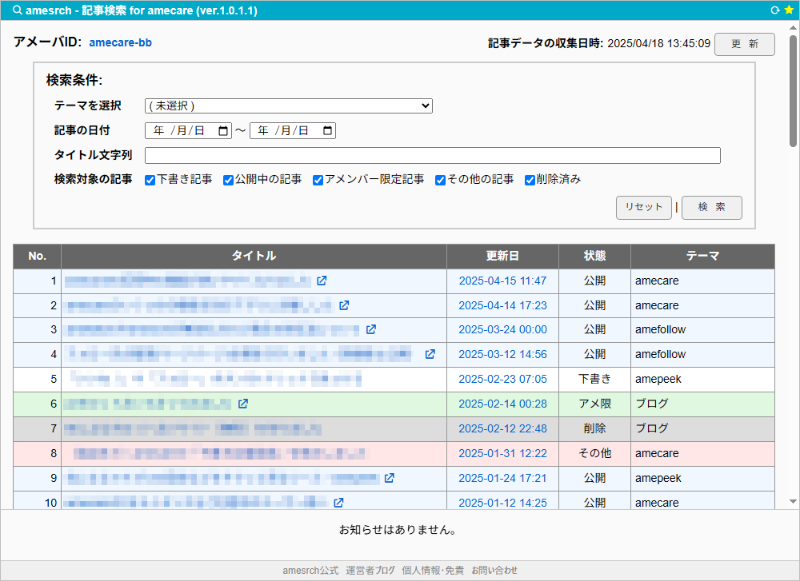Viewport: 800px width, 581px height.
Task: Click the テーマ column header
Action: tap(702, 257)
